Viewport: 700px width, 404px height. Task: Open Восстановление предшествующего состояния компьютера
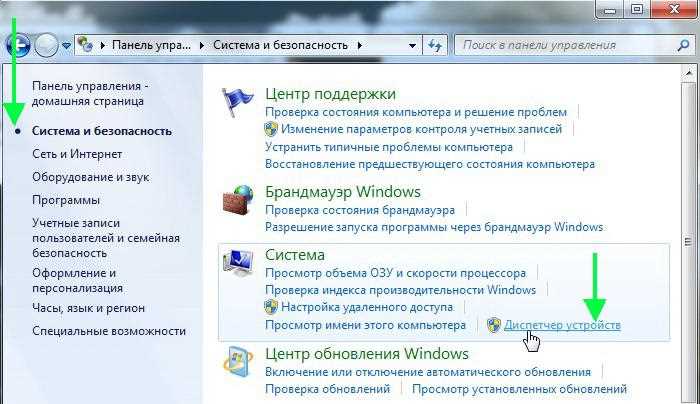tap(430, 164)
